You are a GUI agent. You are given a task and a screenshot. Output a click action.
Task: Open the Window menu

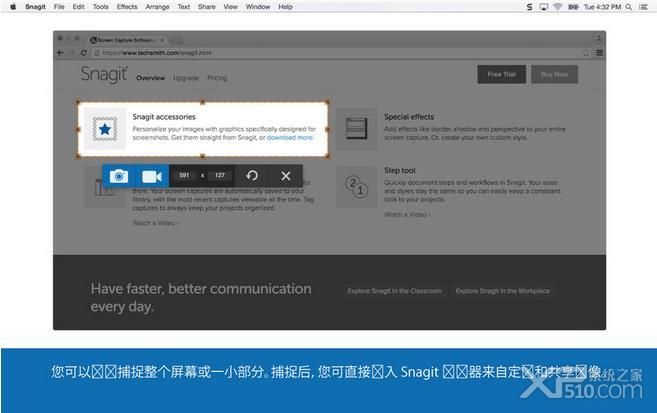258,7
